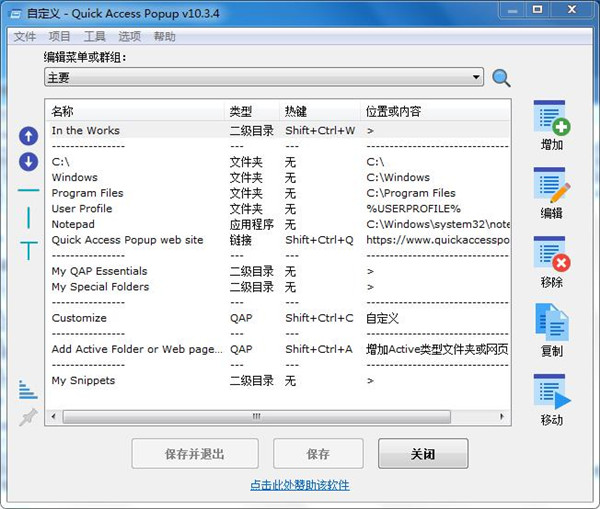The height and width of the screenshot is (509, 600).
Task: Select Quick Access Popup web site row
Action: [278, 240]
